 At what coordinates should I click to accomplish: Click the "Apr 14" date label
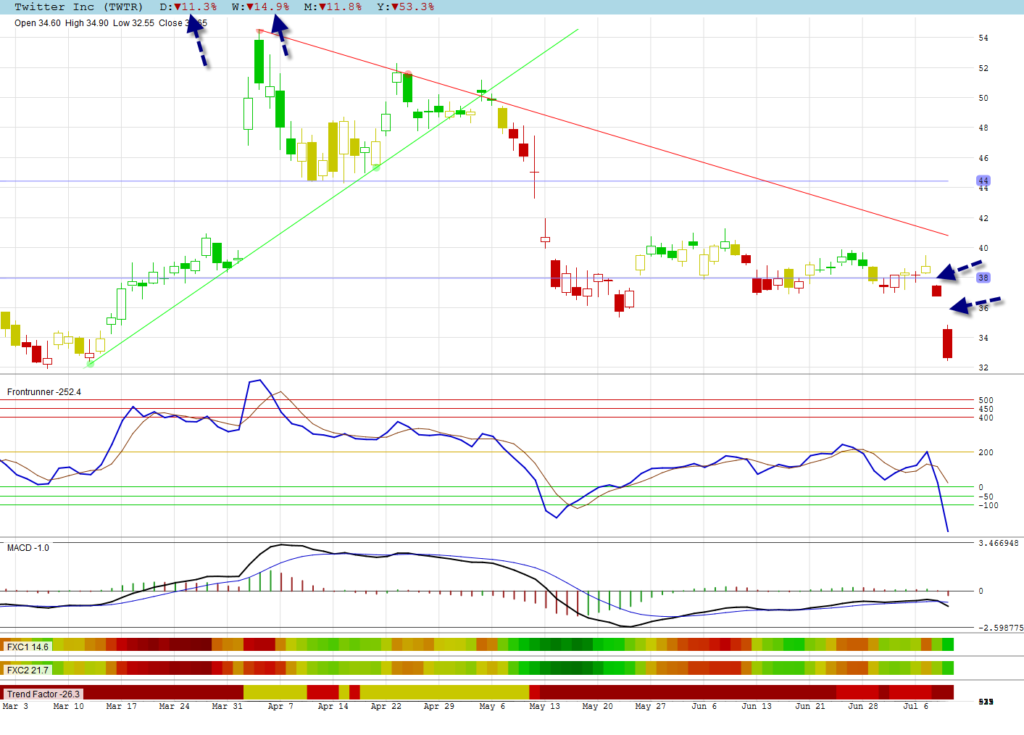click(x=333, y=706)
